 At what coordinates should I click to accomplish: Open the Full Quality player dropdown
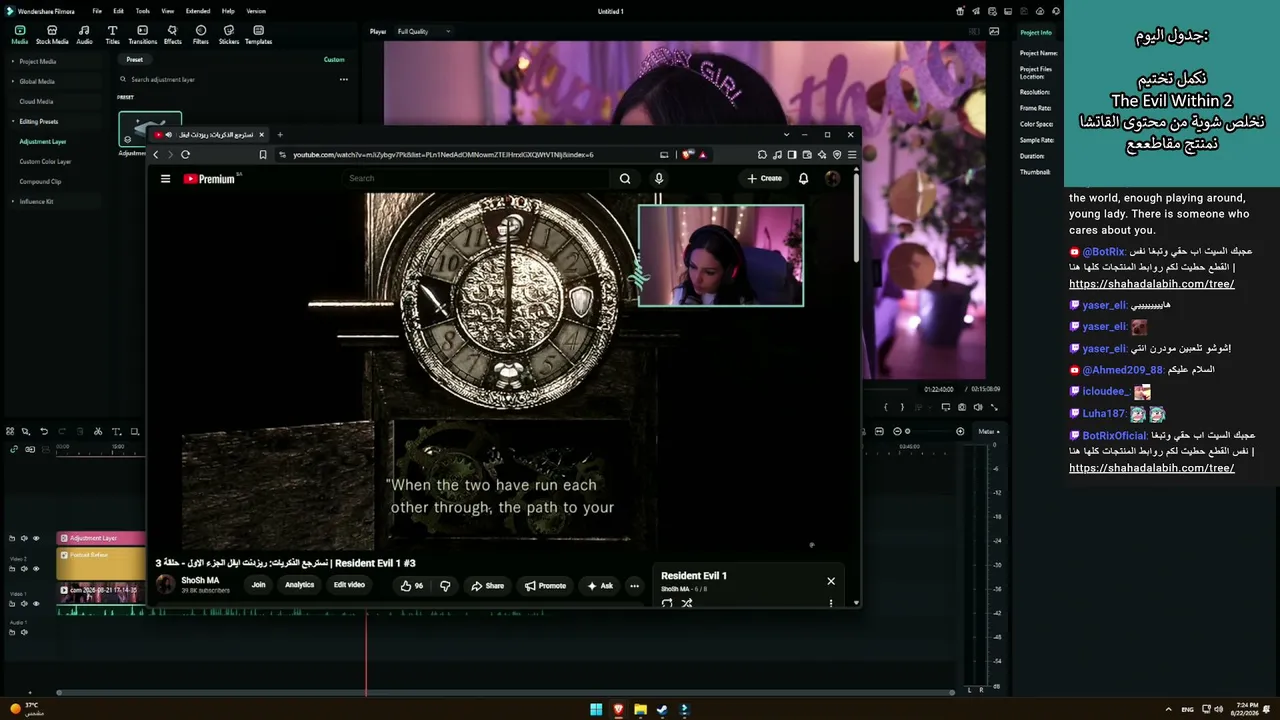click(x=423, y=32)
